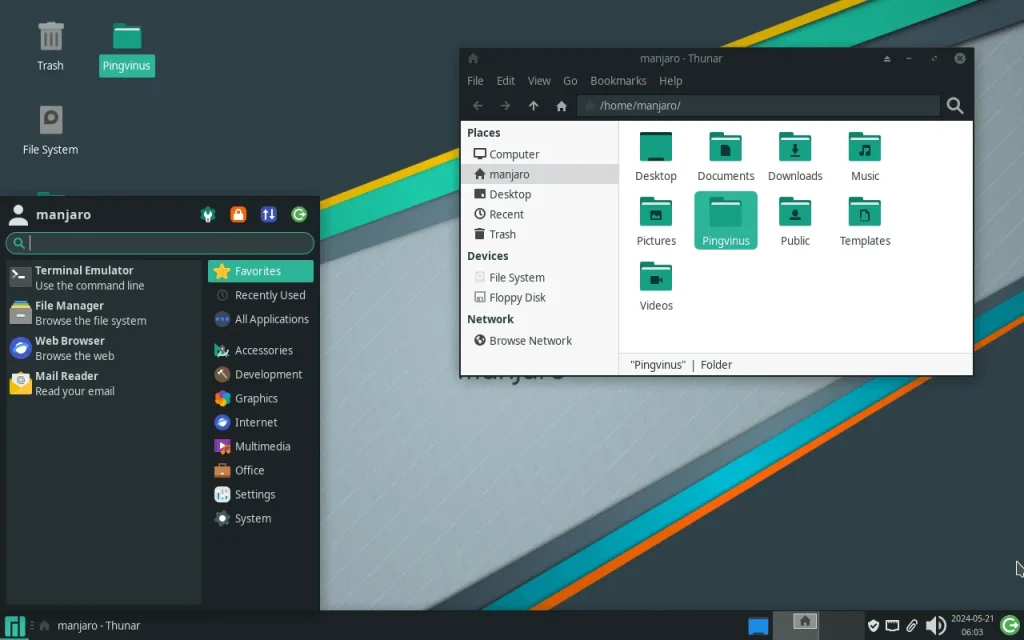Screen dimensions: 1024x640
Task: Go to parent folder with up arrow
Action: pyautogui.click(x=534, y=106)
